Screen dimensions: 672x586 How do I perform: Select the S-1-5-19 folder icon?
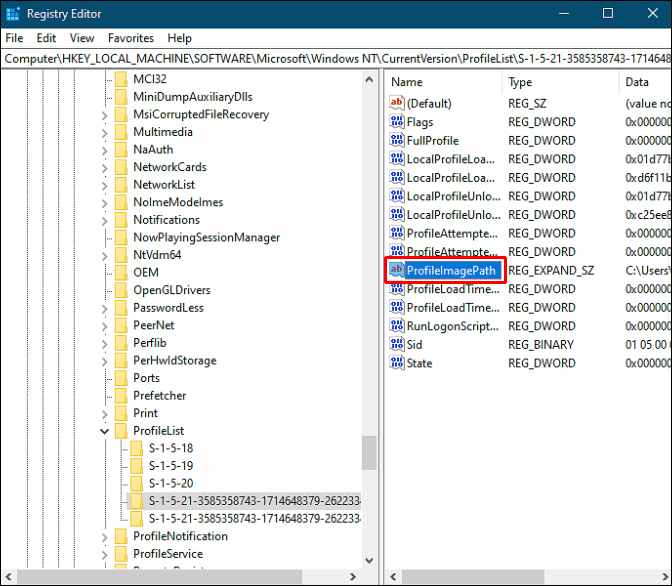(137, 466)
